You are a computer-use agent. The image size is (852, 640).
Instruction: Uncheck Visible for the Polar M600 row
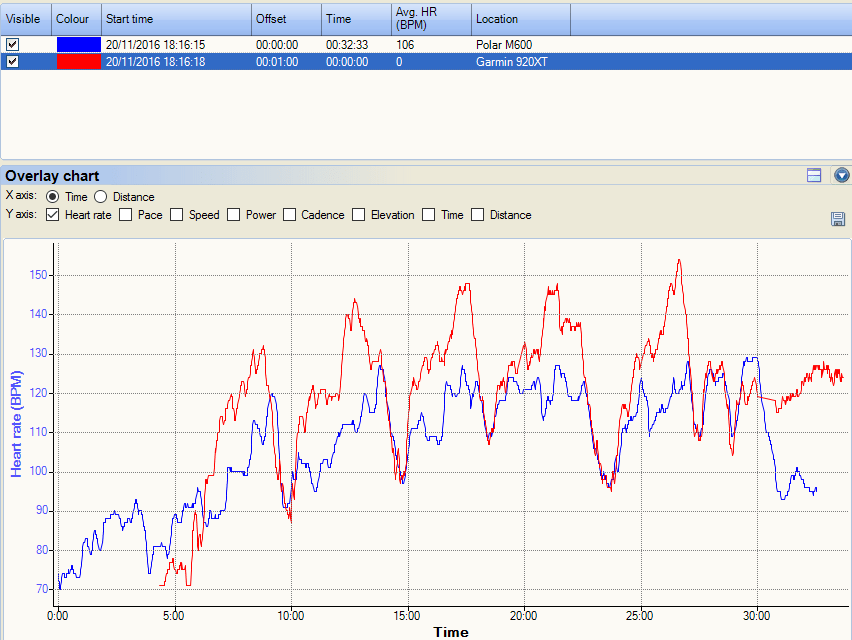pos(12,44)
